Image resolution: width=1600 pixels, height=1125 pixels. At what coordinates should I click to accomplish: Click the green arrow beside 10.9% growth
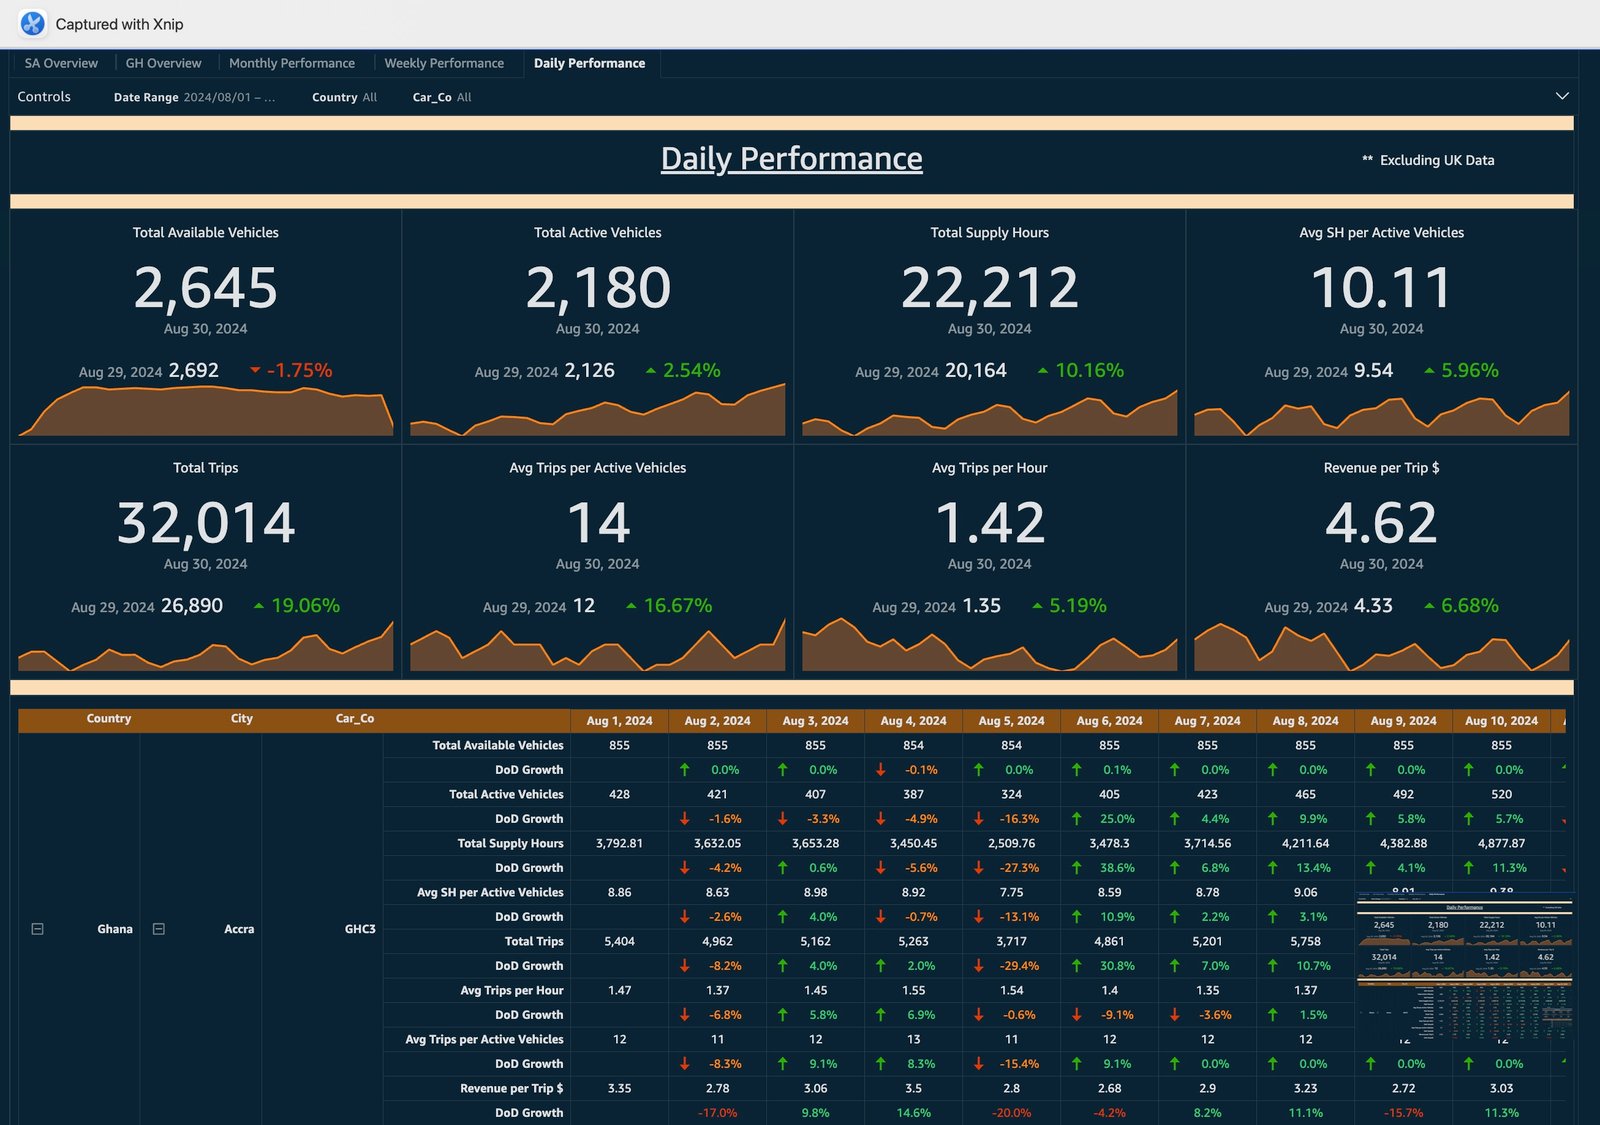[1077, 916]
